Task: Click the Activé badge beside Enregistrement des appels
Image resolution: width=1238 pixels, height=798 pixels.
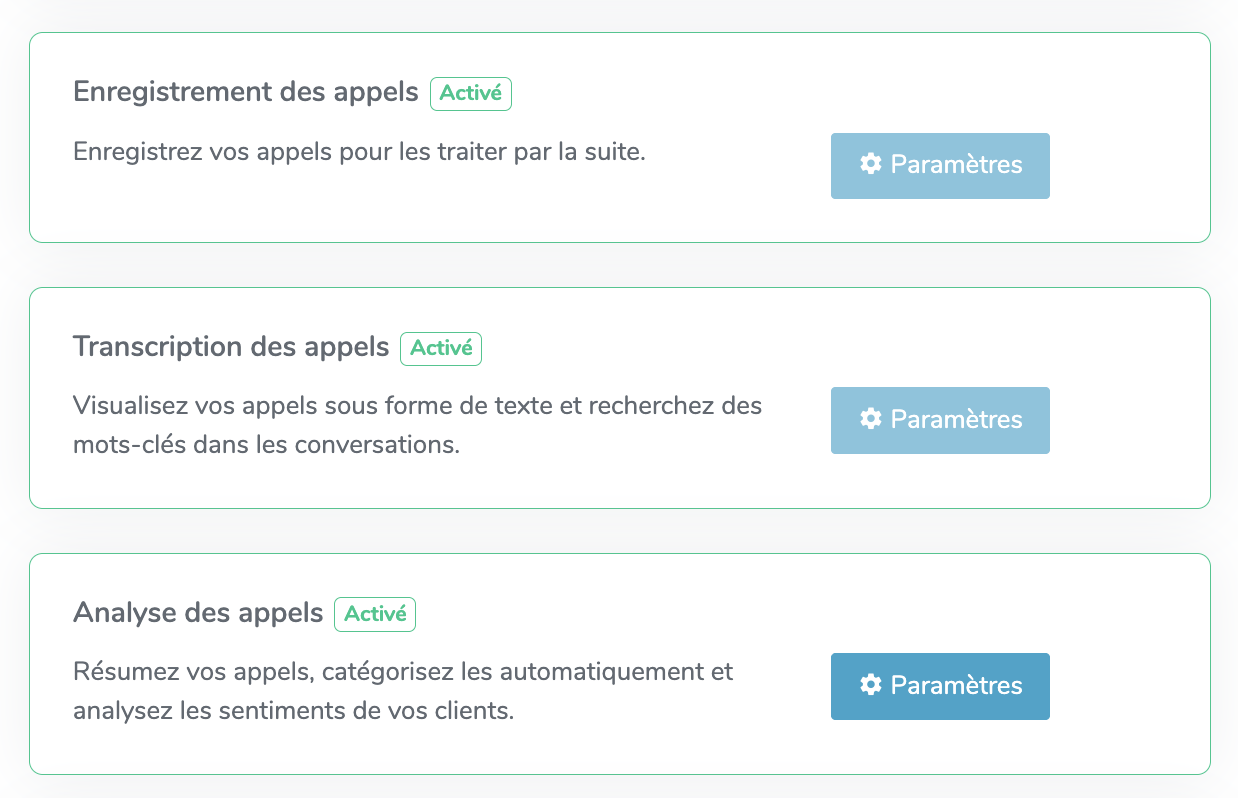Action: click(x=471, y=93)
